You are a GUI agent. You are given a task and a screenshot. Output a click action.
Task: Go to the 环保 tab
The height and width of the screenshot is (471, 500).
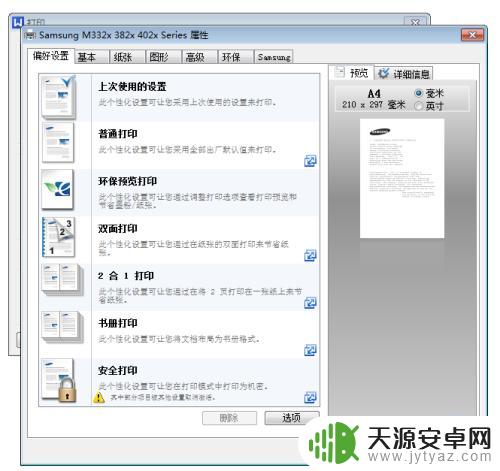click(236, 57)
